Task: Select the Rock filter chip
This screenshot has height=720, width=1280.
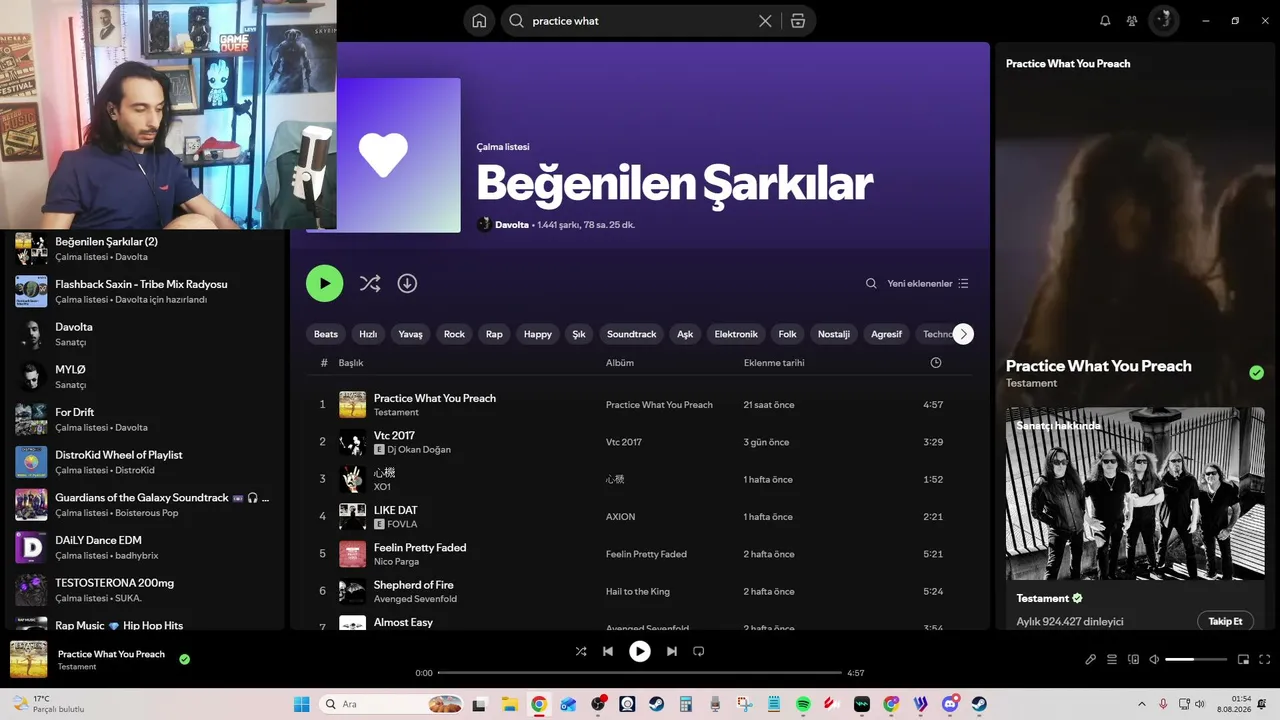Action: (x=454, y=334)
